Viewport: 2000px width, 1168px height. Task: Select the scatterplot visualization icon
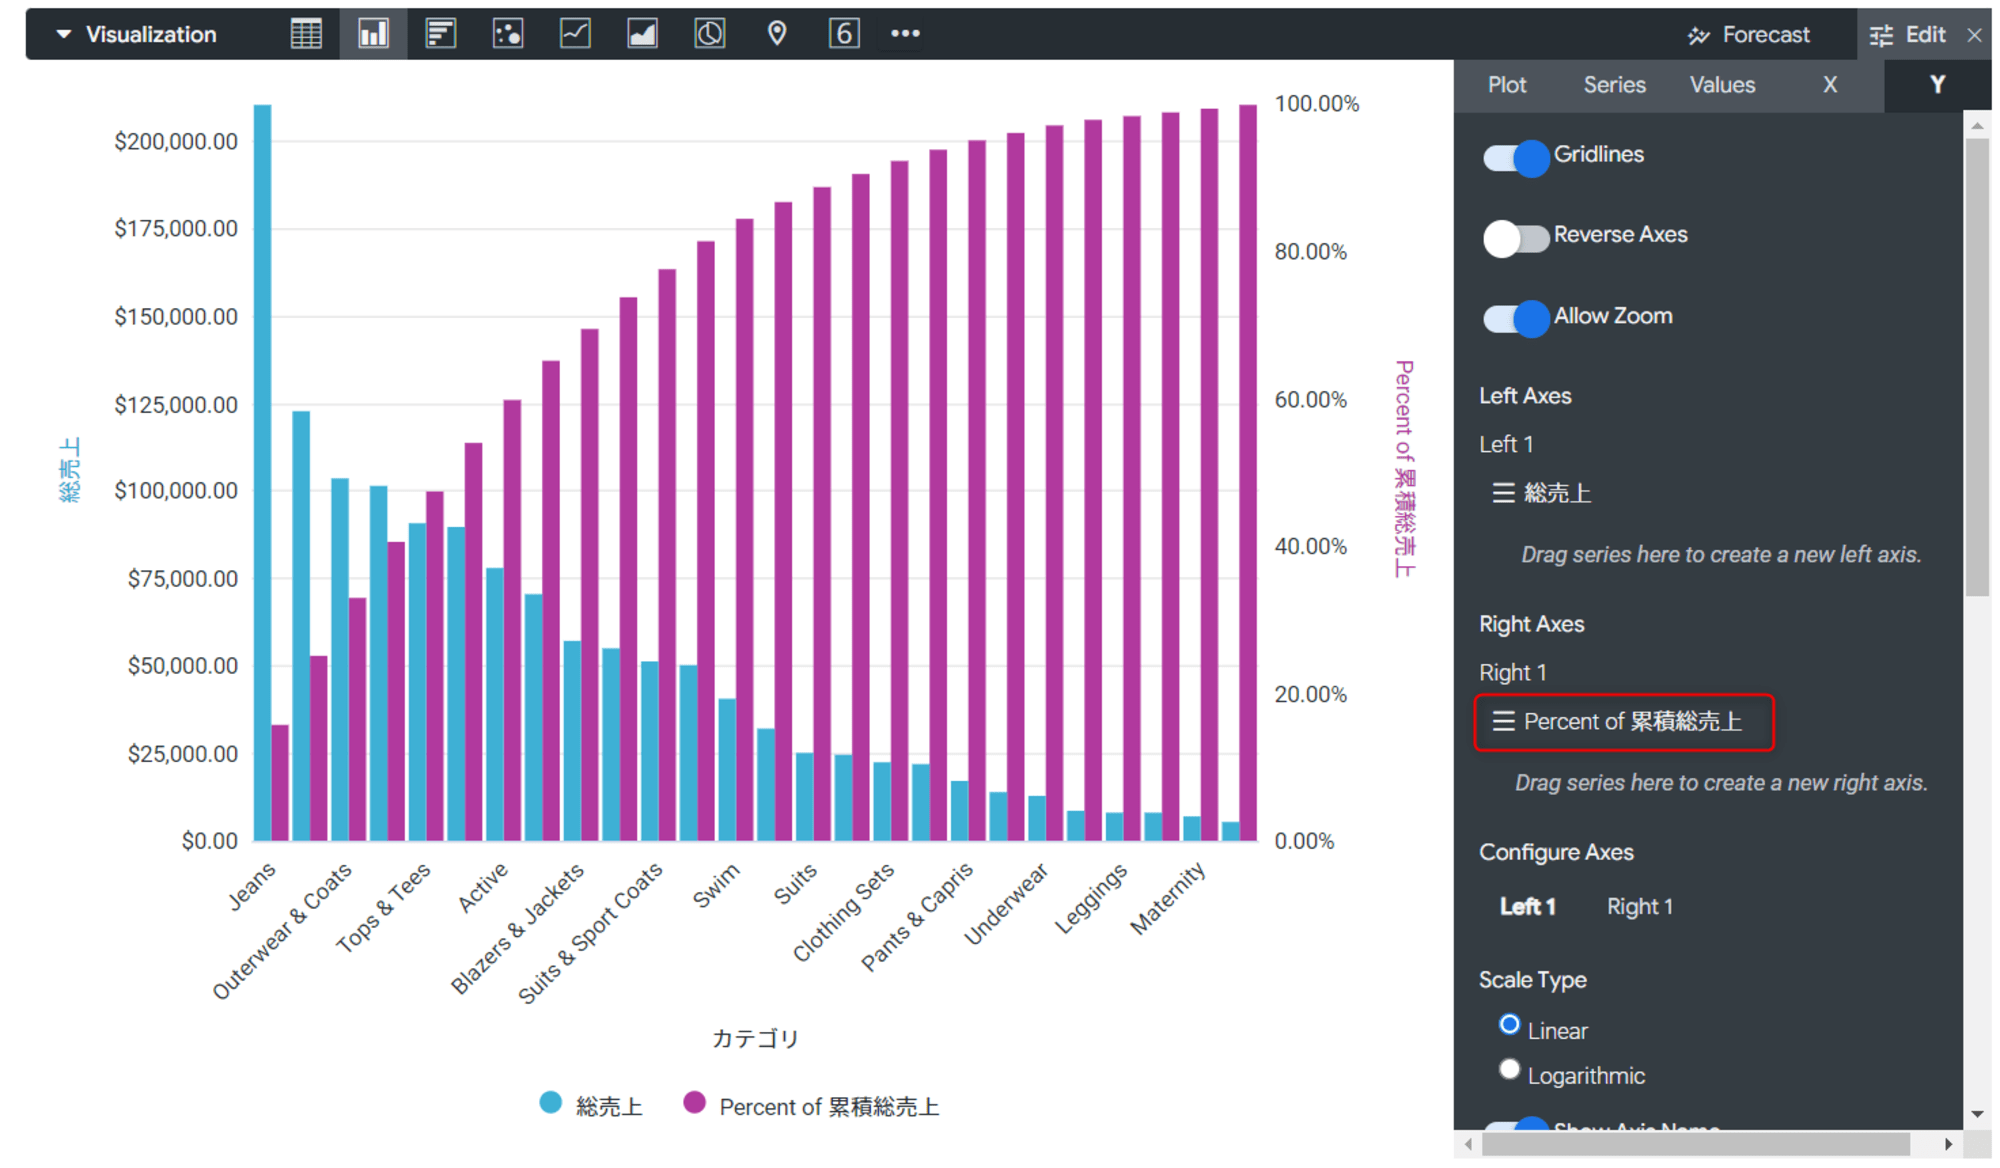(x=508, y=34)
